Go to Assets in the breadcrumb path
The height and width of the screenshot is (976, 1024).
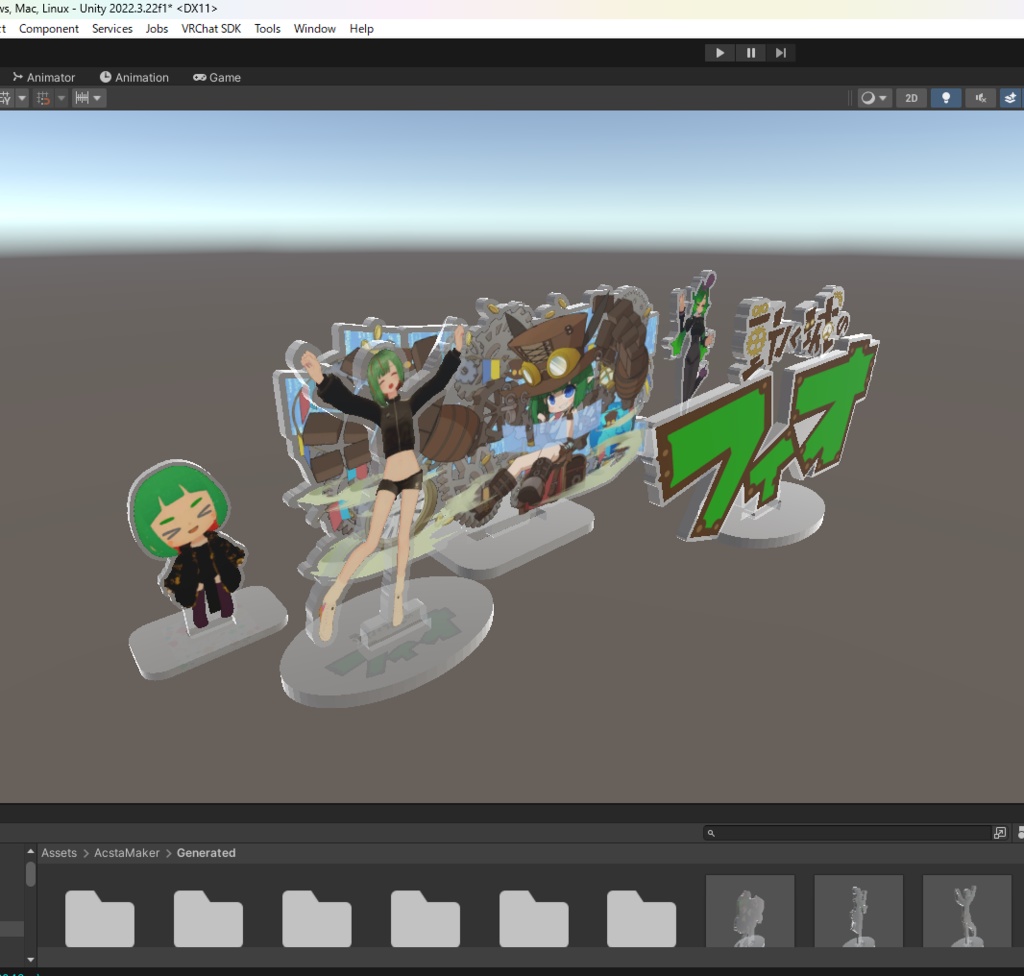[x=59, y=853]
